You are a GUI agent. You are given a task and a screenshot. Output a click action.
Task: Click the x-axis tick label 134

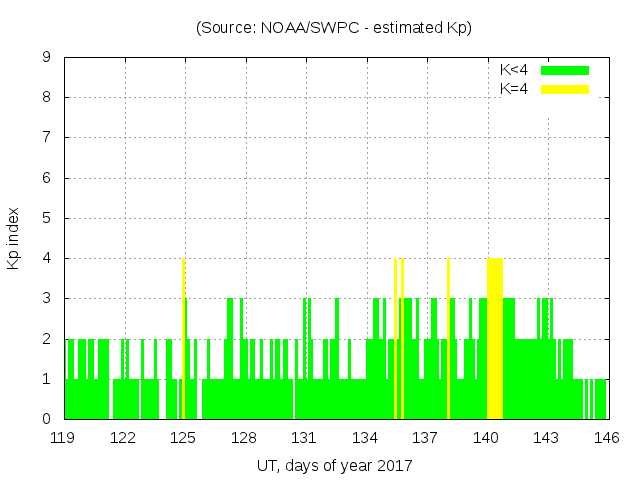(365, 438)
